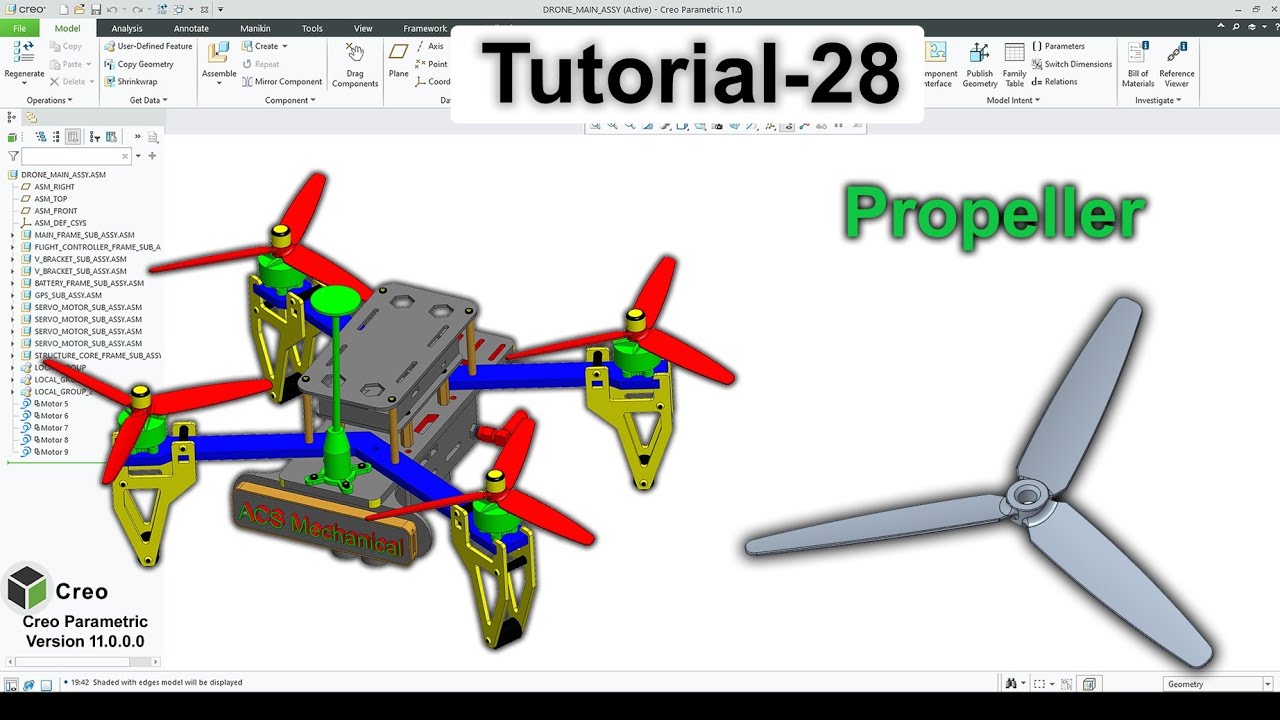
Task: Choose Copy Geometry in Get Data
Action: 139,64
